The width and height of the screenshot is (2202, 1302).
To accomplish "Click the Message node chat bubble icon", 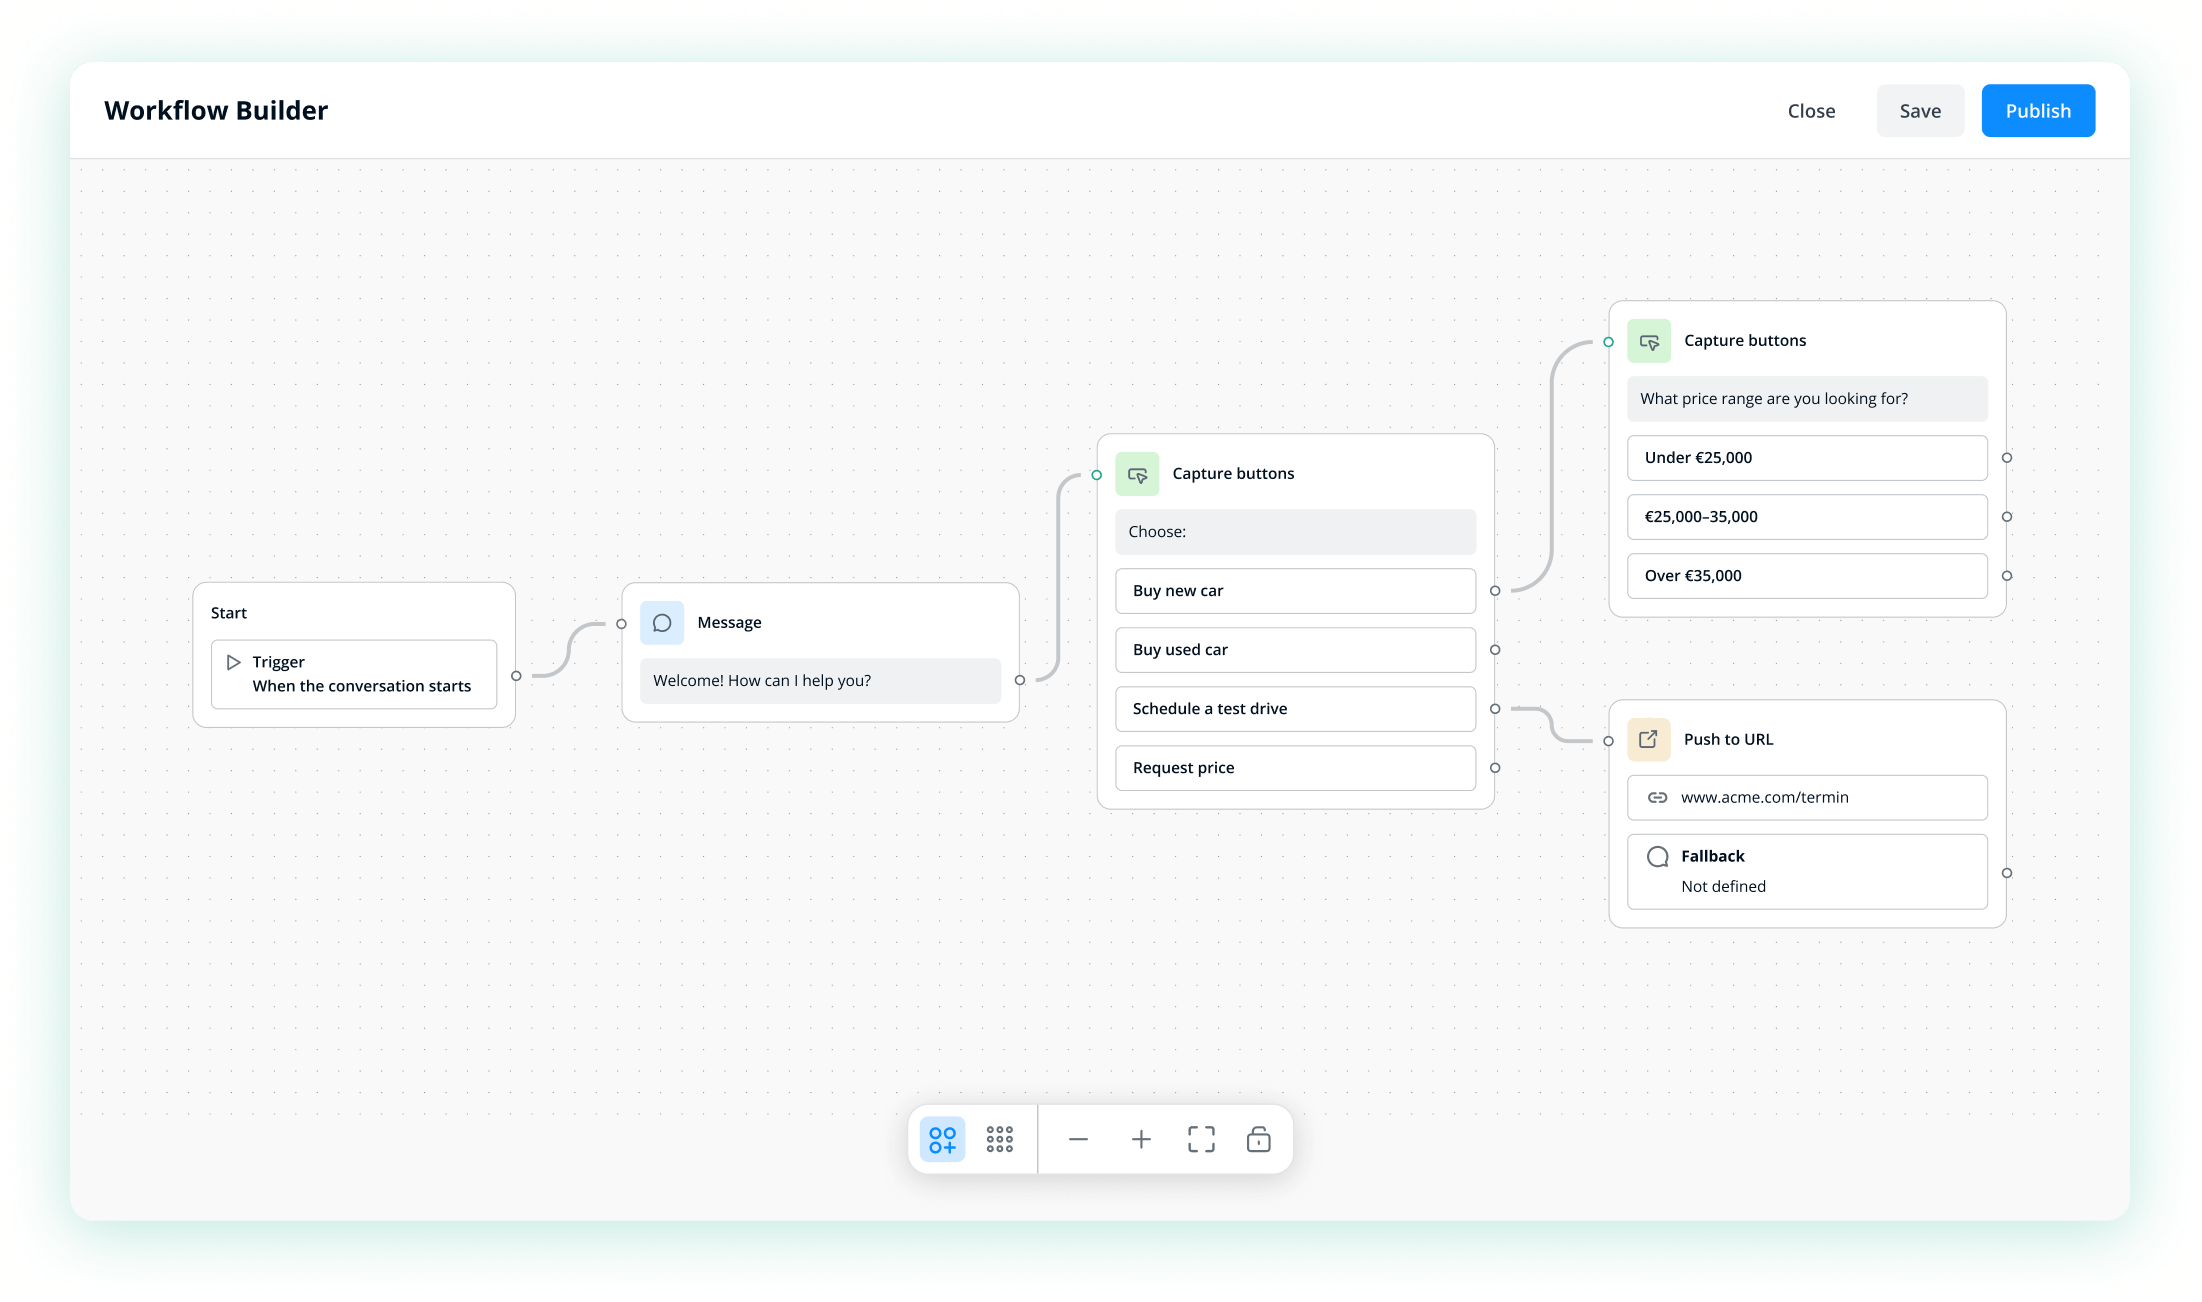I will (662, 623).
